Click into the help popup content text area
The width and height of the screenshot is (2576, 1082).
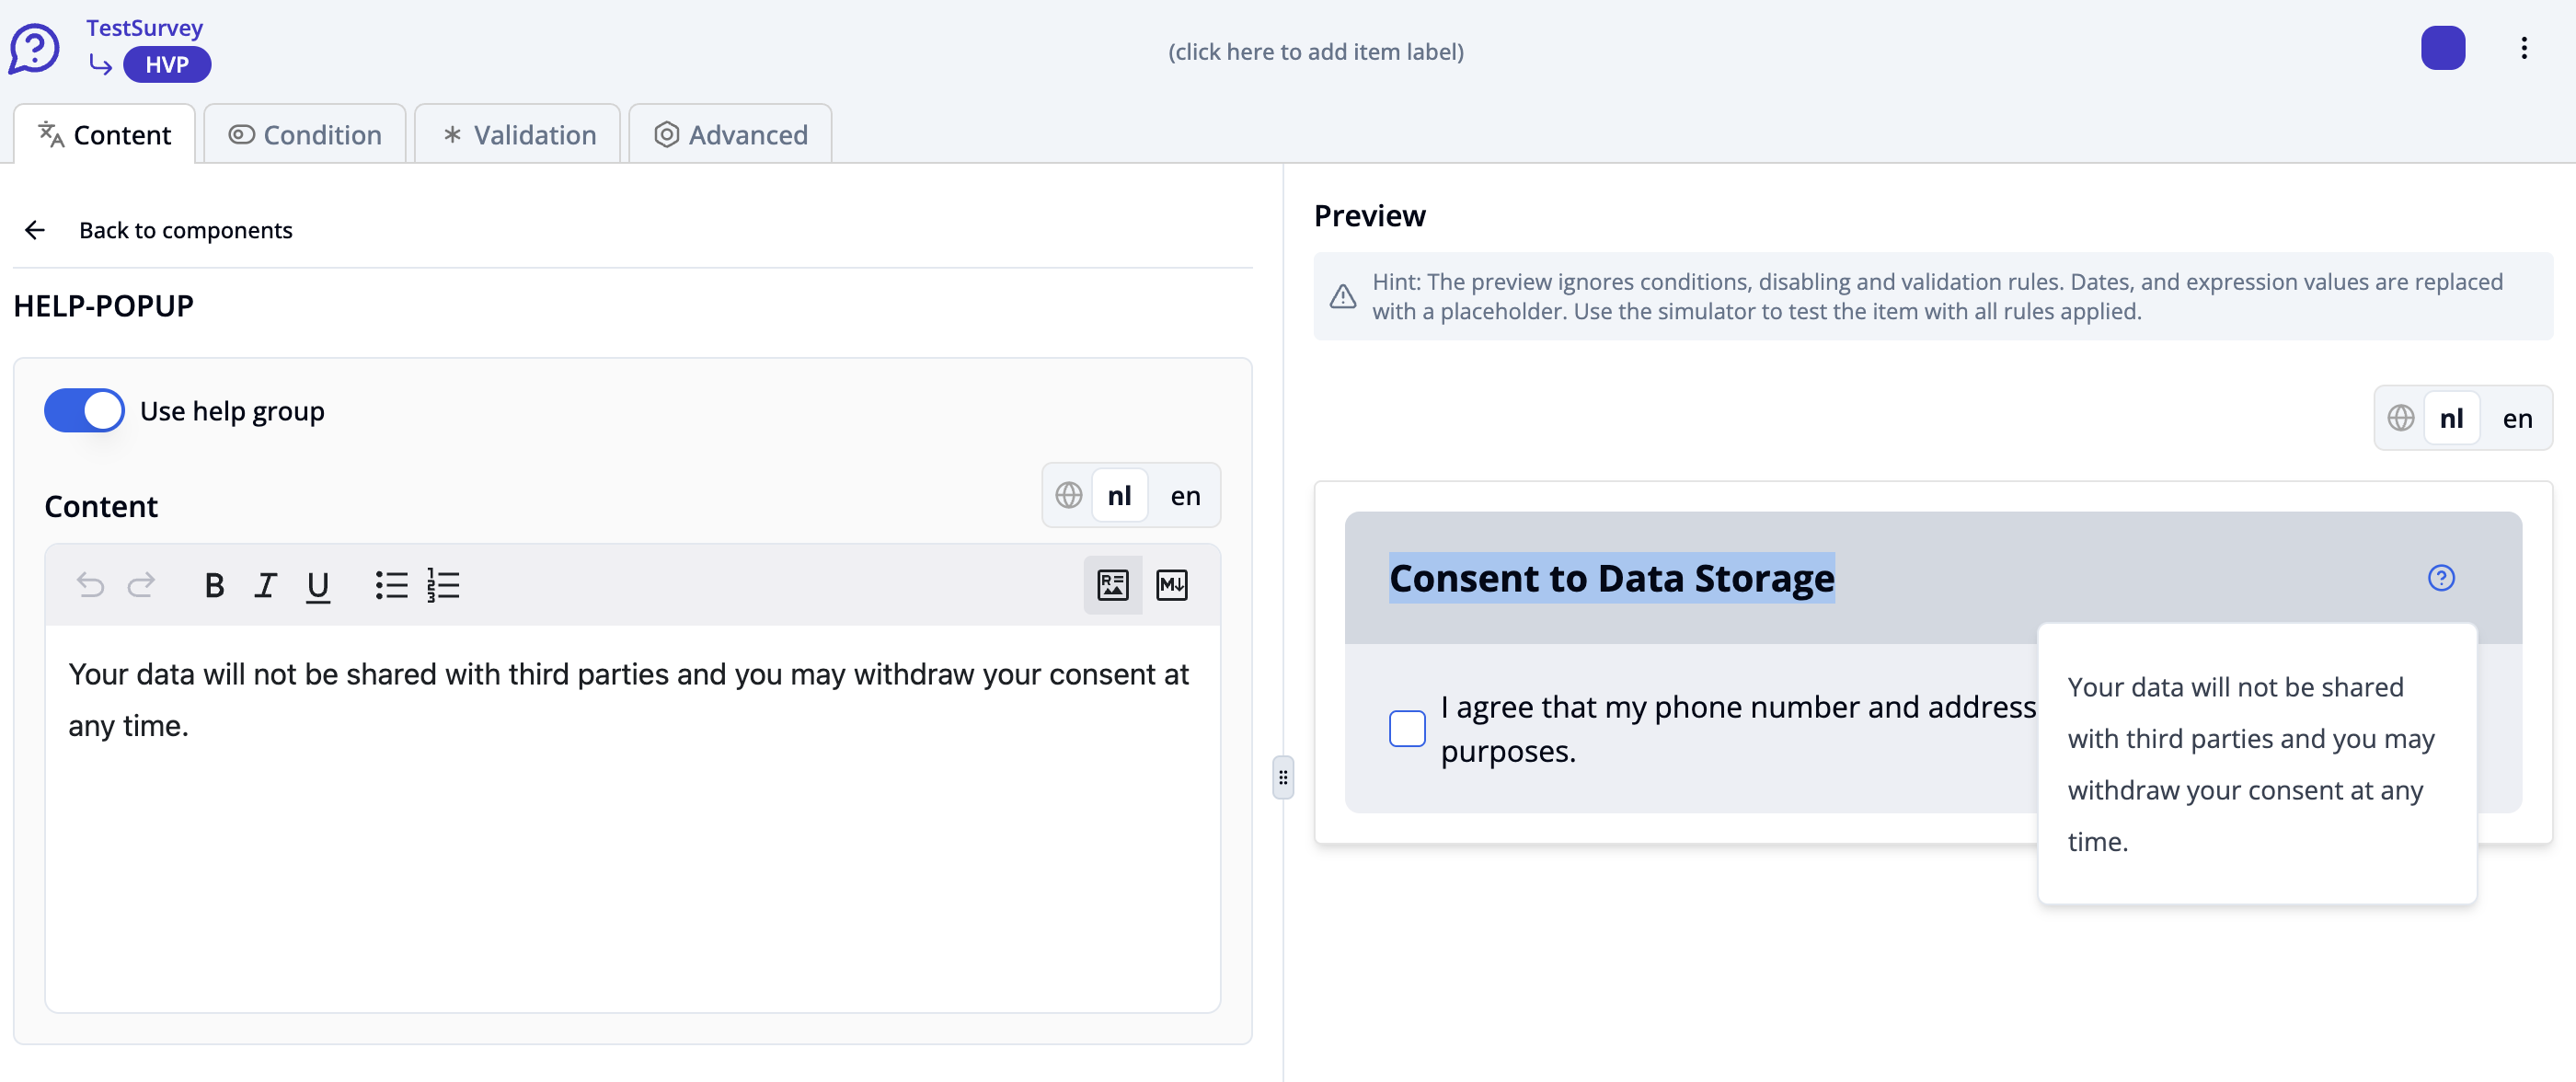(x=632, y=818)
